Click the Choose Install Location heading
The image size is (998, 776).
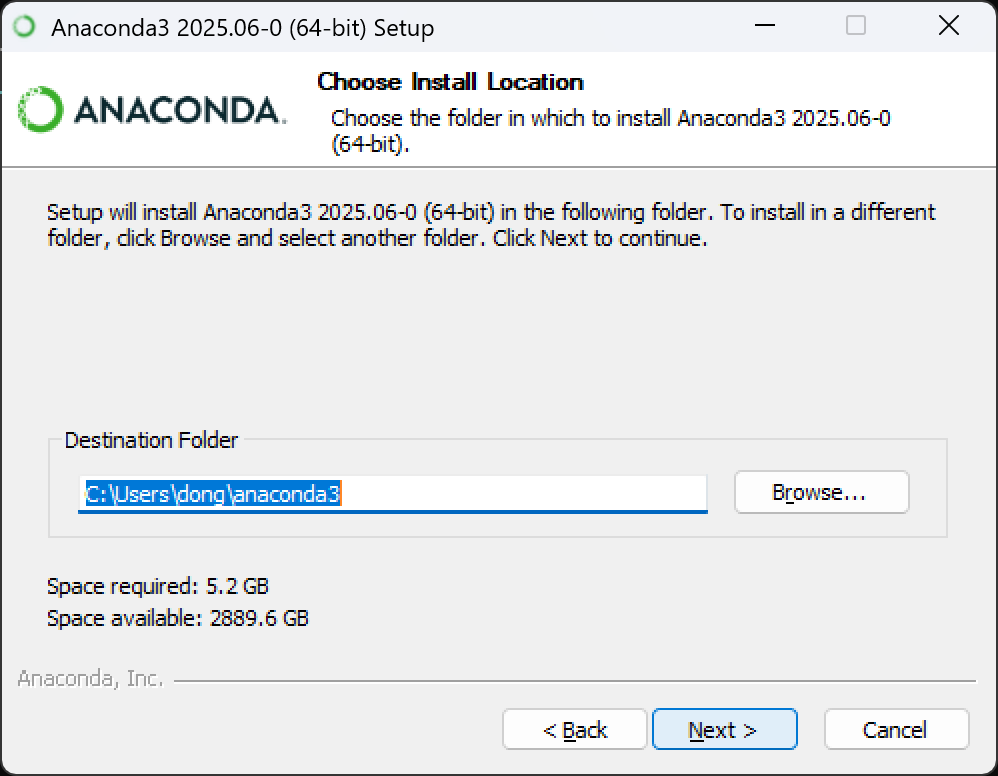450,82
